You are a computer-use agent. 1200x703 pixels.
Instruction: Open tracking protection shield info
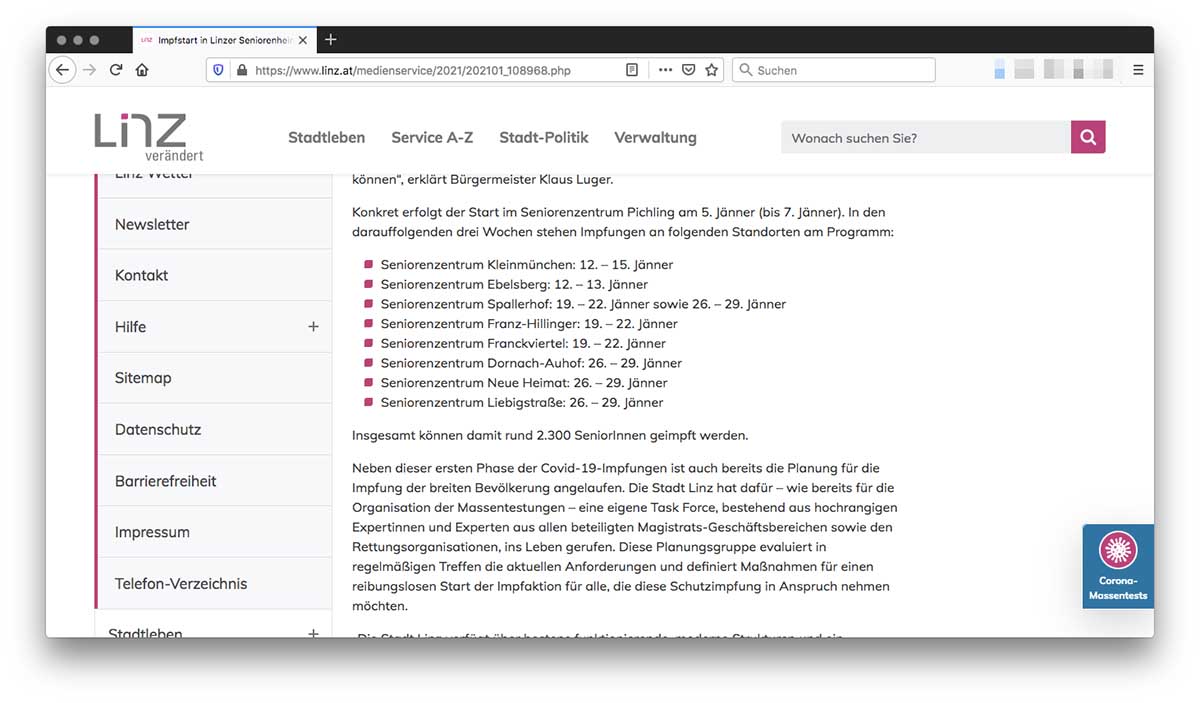[x=218, y=70]
